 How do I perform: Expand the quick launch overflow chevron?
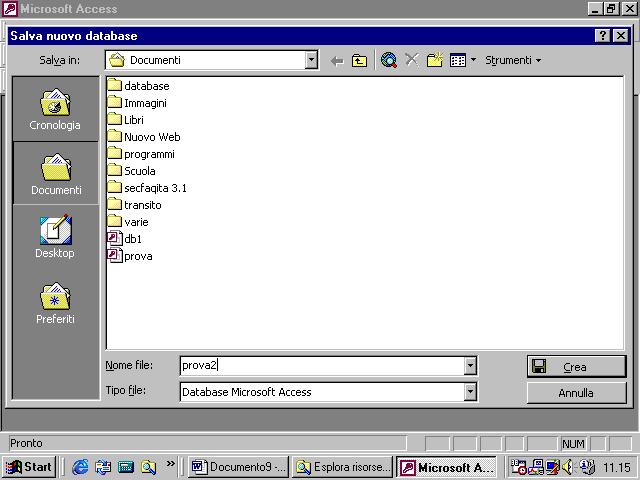(171, 464)
